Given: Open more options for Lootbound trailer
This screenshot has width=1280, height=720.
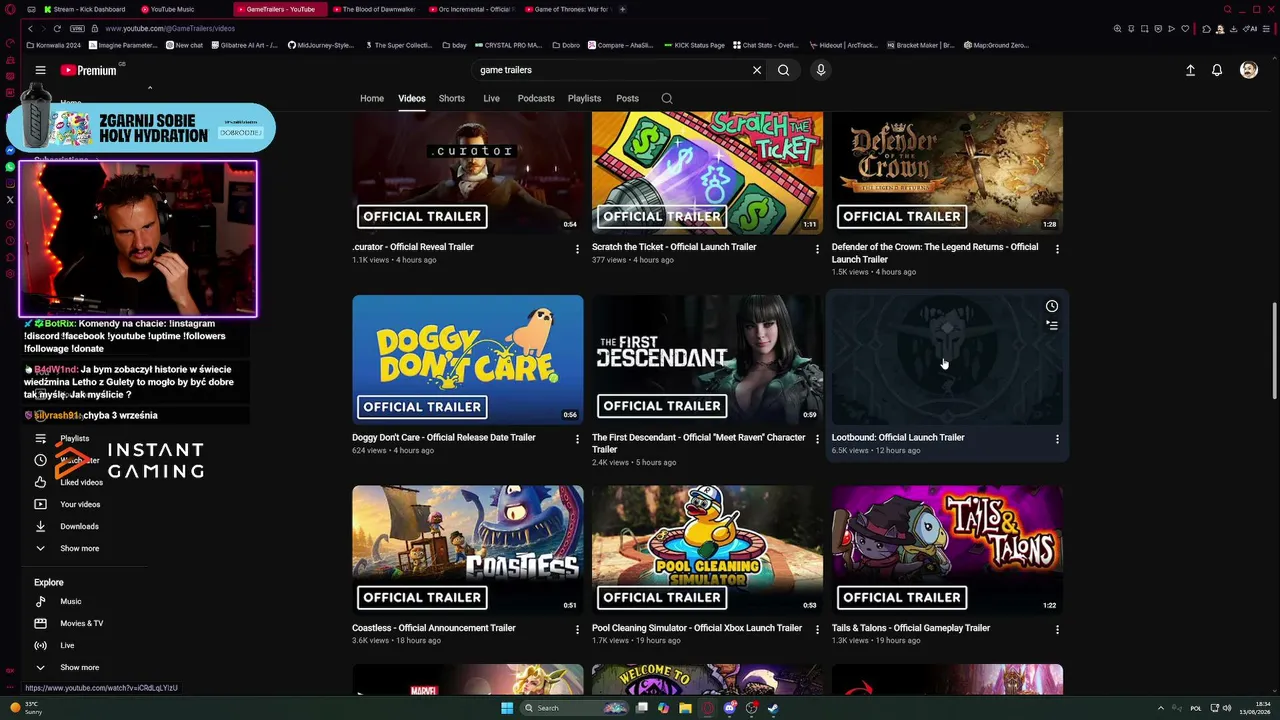Looking at the screenshot, I should 1057,439.
